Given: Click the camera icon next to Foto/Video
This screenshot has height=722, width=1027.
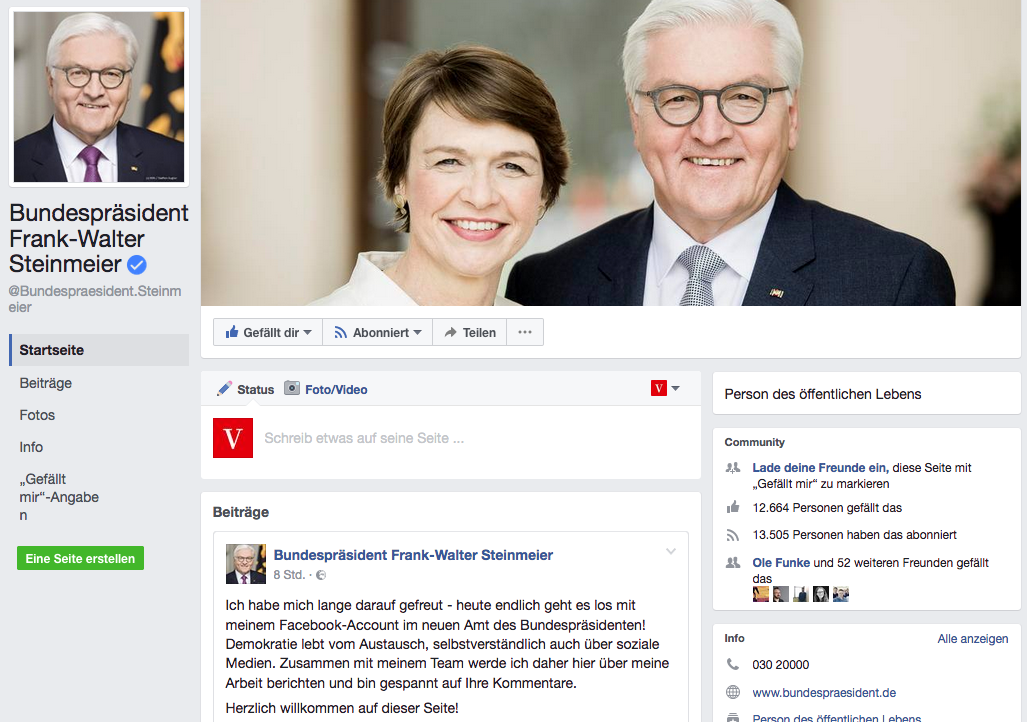Looking at the screenshot, I should pyautogui.click(x=291, y=389).
